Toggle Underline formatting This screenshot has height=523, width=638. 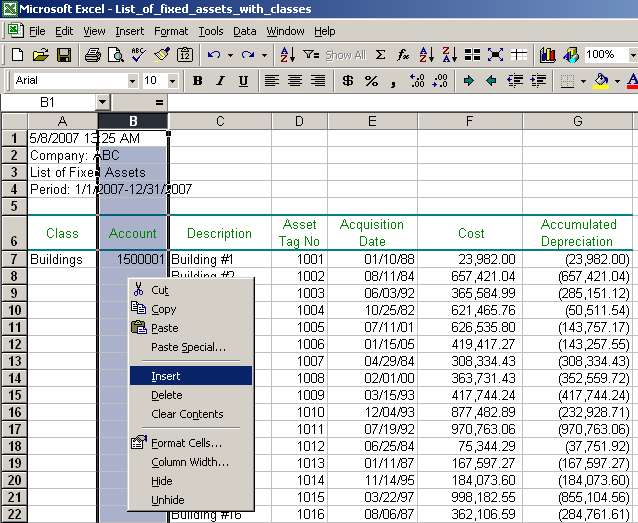click(x=243, y=81)
